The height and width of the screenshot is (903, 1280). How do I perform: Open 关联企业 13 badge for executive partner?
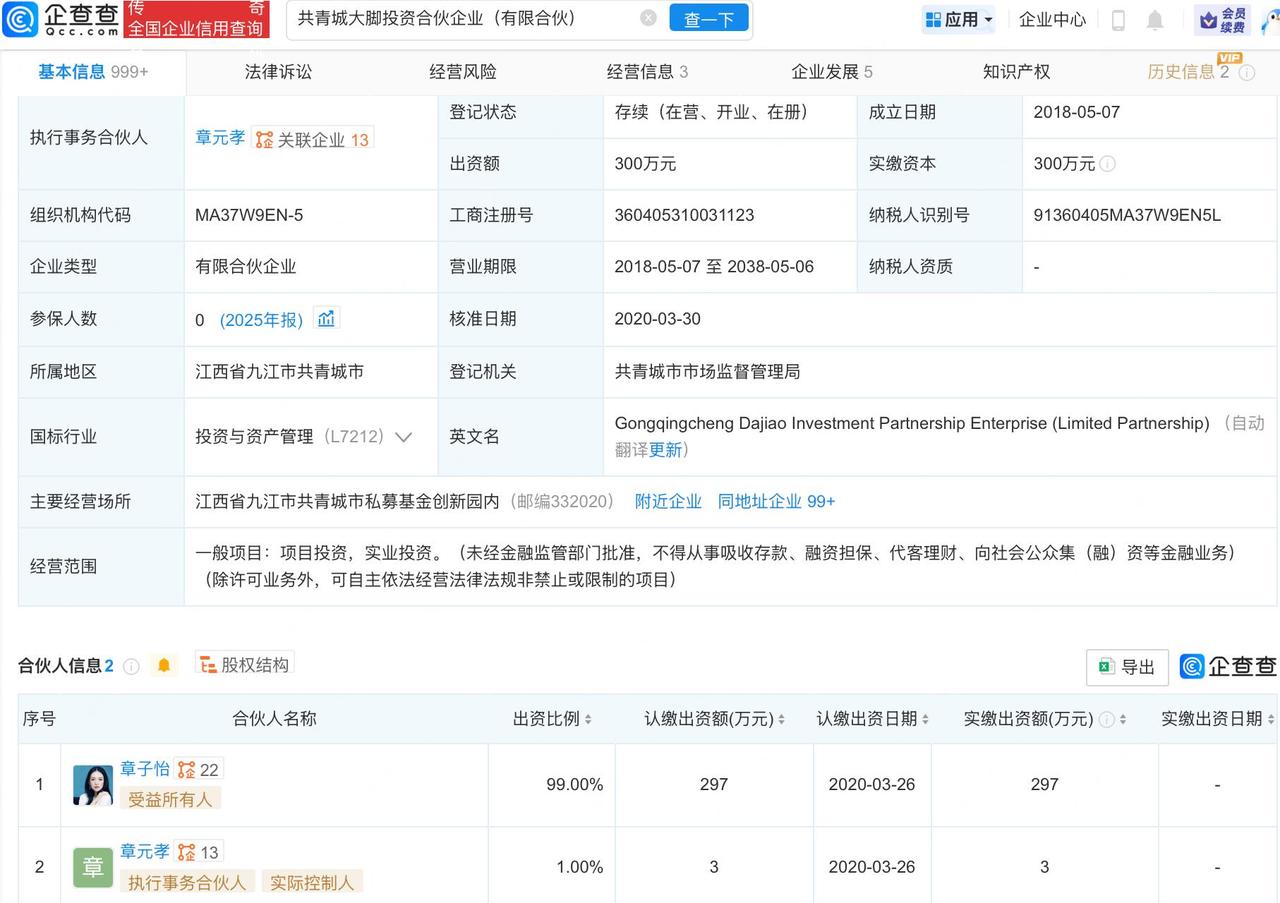click(x=313, y=139)
